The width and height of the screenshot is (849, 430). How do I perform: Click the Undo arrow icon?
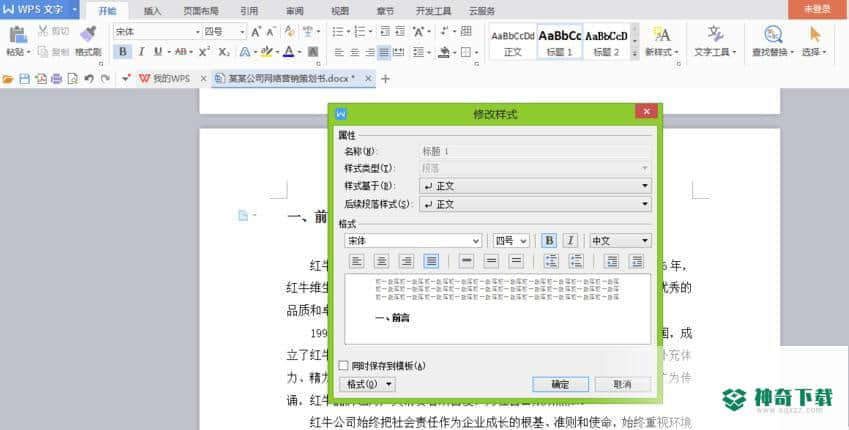(89, 79)
